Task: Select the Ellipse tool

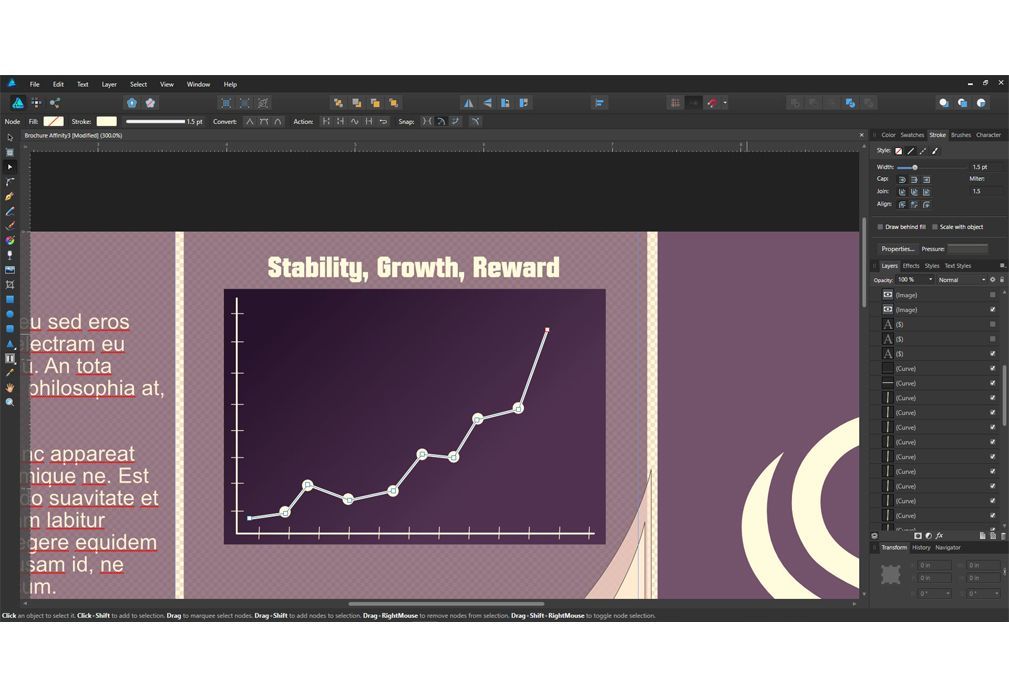Action: click(x=10, y=314)
